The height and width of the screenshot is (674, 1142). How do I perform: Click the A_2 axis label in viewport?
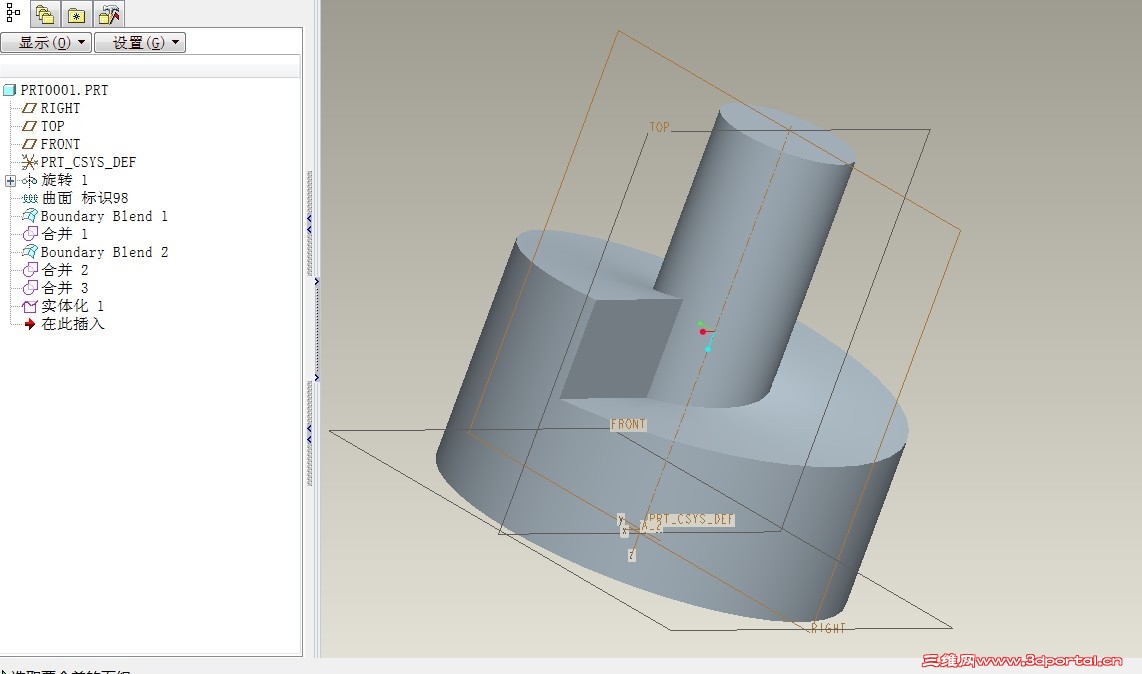651,526
